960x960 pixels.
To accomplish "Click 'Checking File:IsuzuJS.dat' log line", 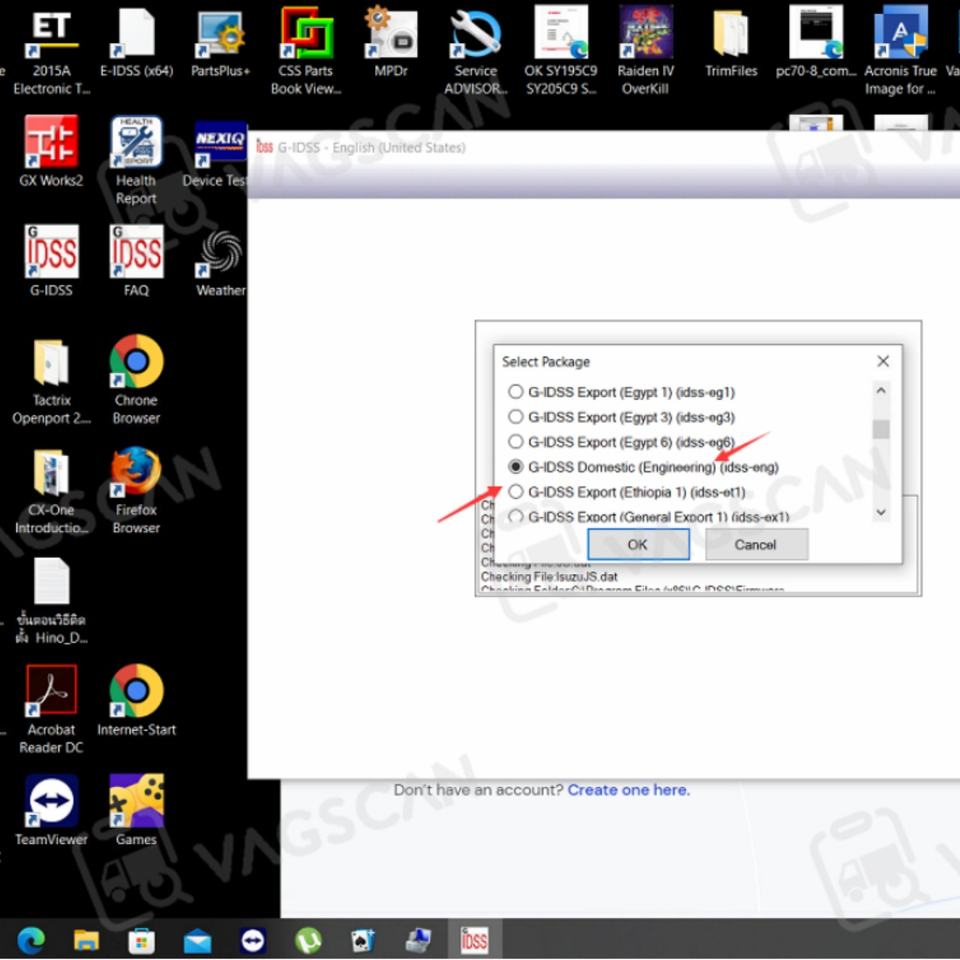I will 549,577.
